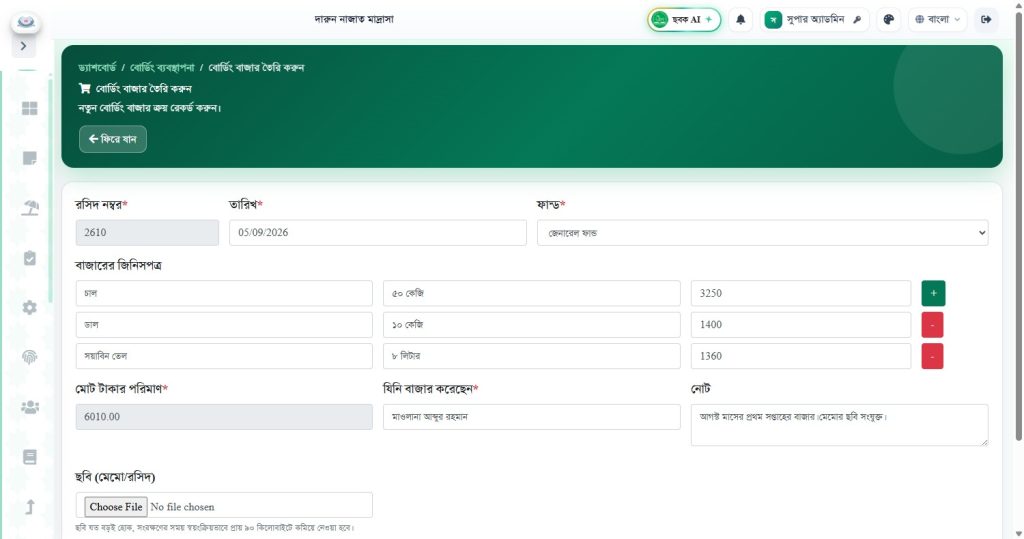Click the price field showing 1400
The image size is (1024, 539).
coord(801,325)
